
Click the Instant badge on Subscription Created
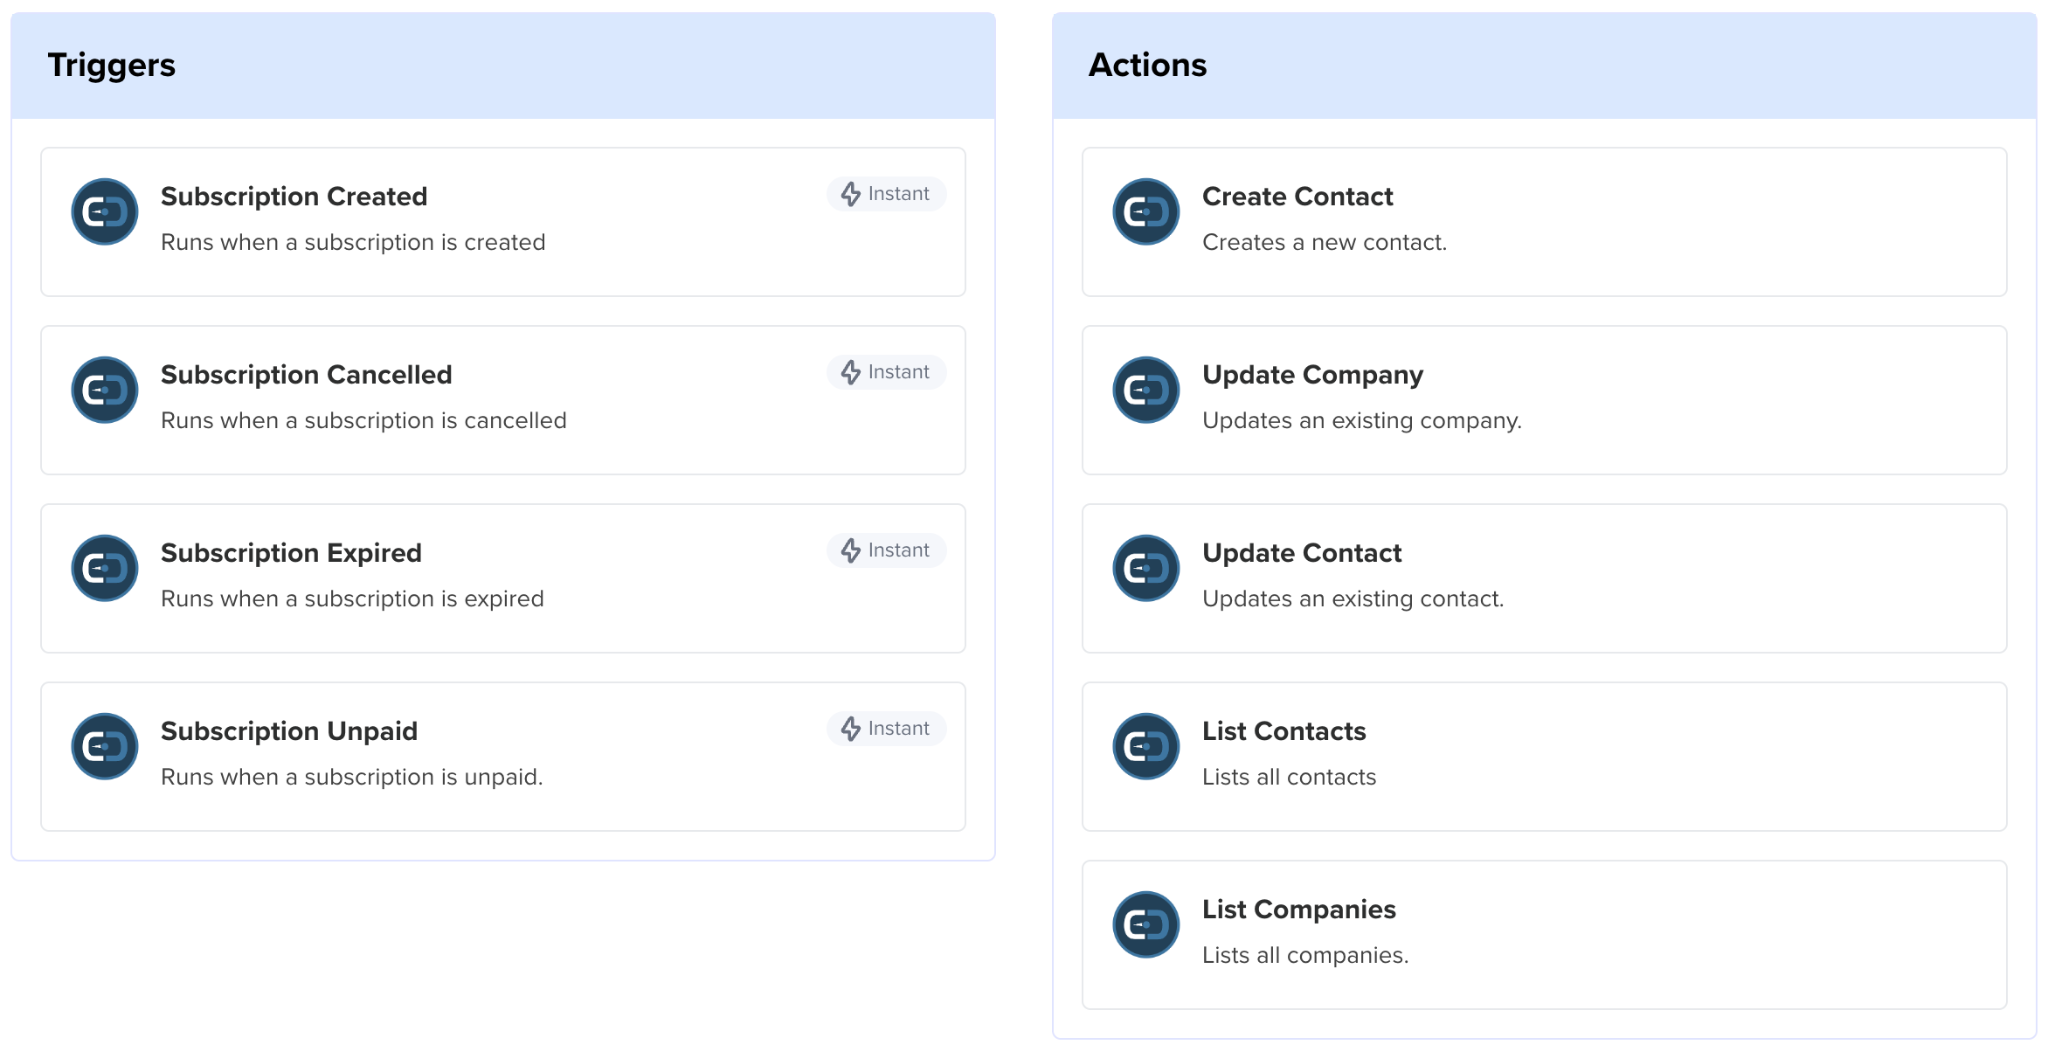point(886,194)
